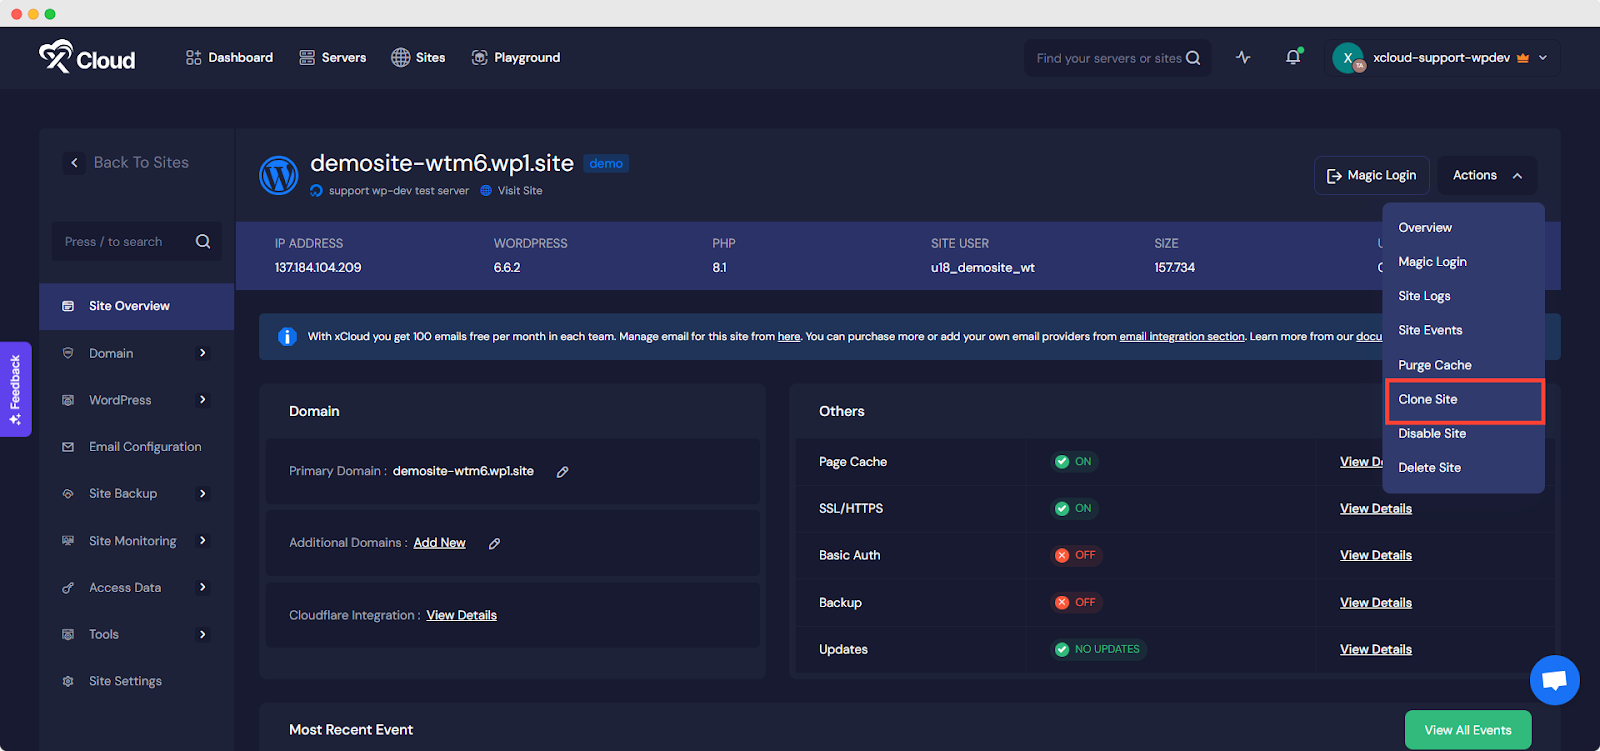The image size is (1600, 751).
Task: Choose Purge Cache from Actions menu
Action: click(x=1435, y=365)
